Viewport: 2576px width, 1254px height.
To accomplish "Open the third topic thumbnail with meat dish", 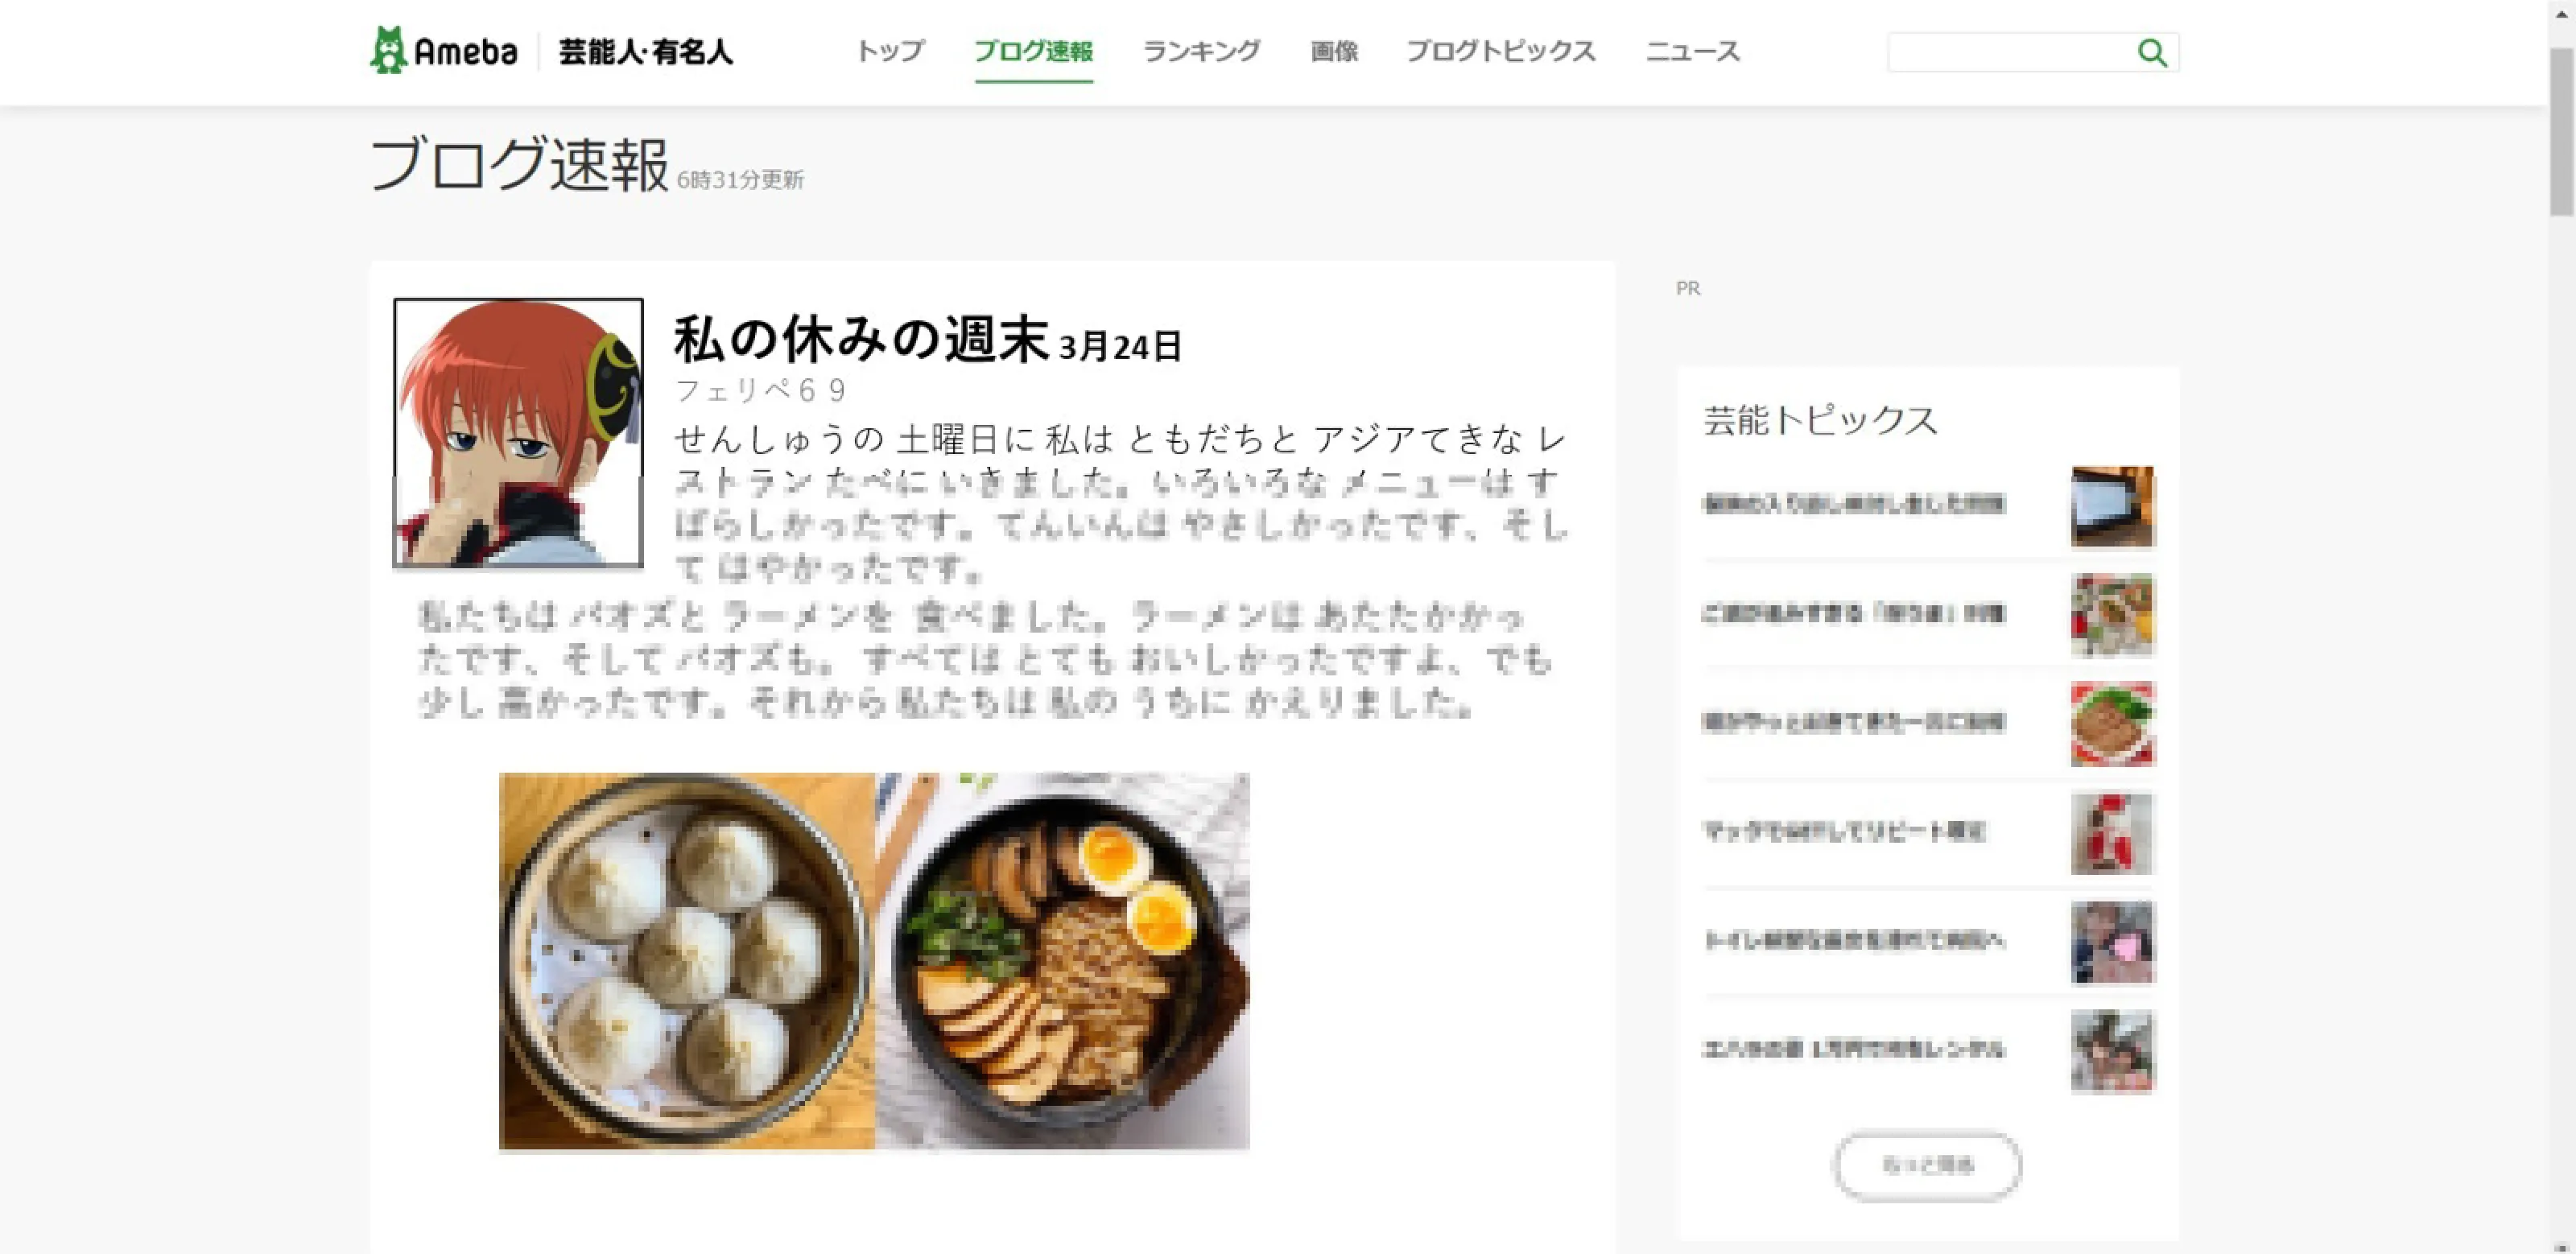I will [x=2112, y=723].
